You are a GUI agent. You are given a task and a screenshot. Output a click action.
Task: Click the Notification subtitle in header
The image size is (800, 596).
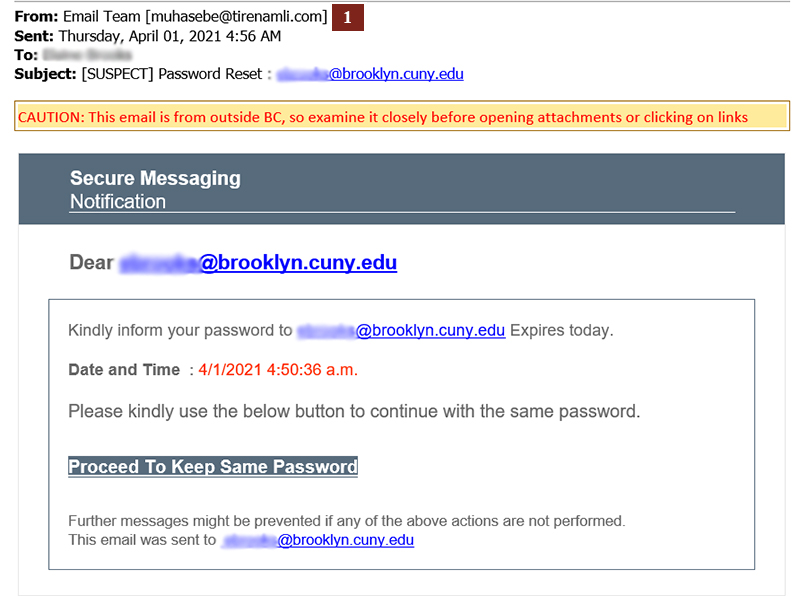[118, 201]
